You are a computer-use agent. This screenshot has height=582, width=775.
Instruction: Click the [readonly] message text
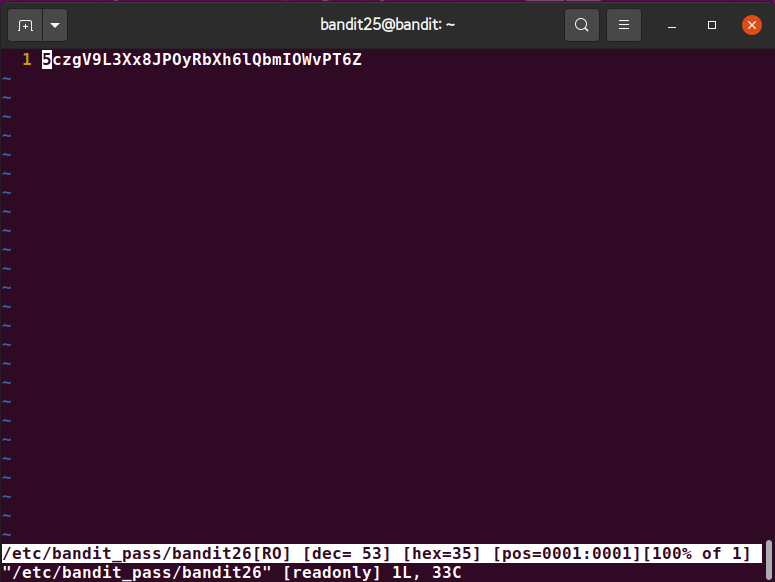coord(332,573)
